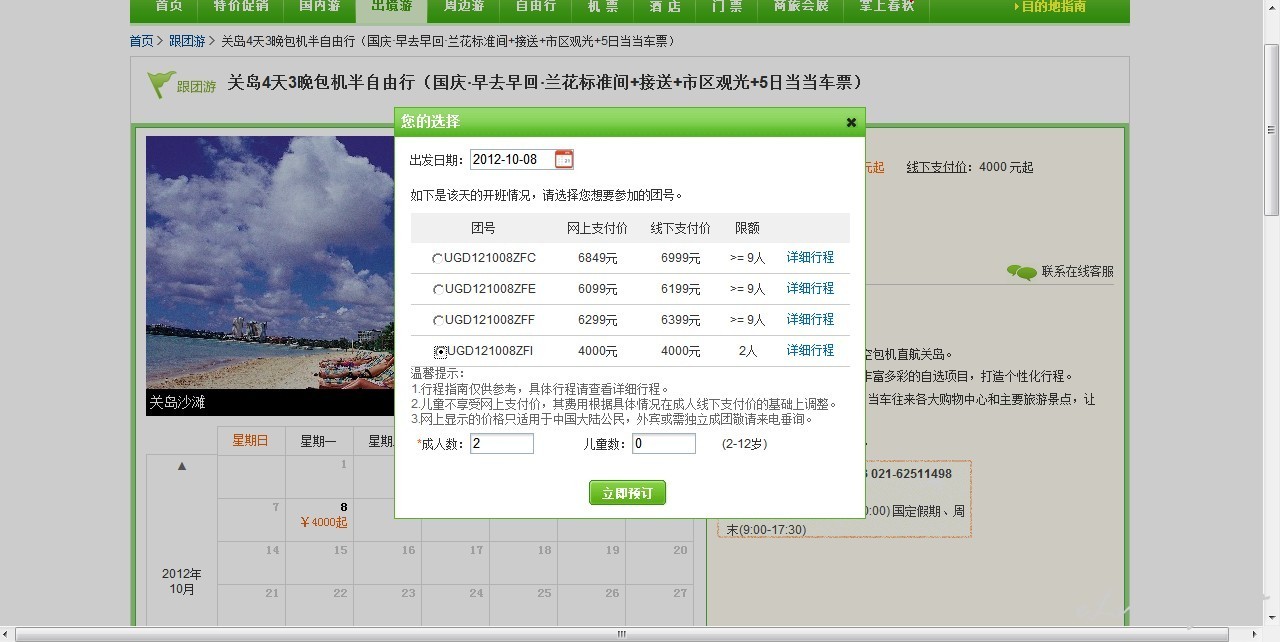Image resolution: width=1280 pixels, height=642 pixels.
Task: Open the departure date calendar picker icon
Action: tap(564, 159)
